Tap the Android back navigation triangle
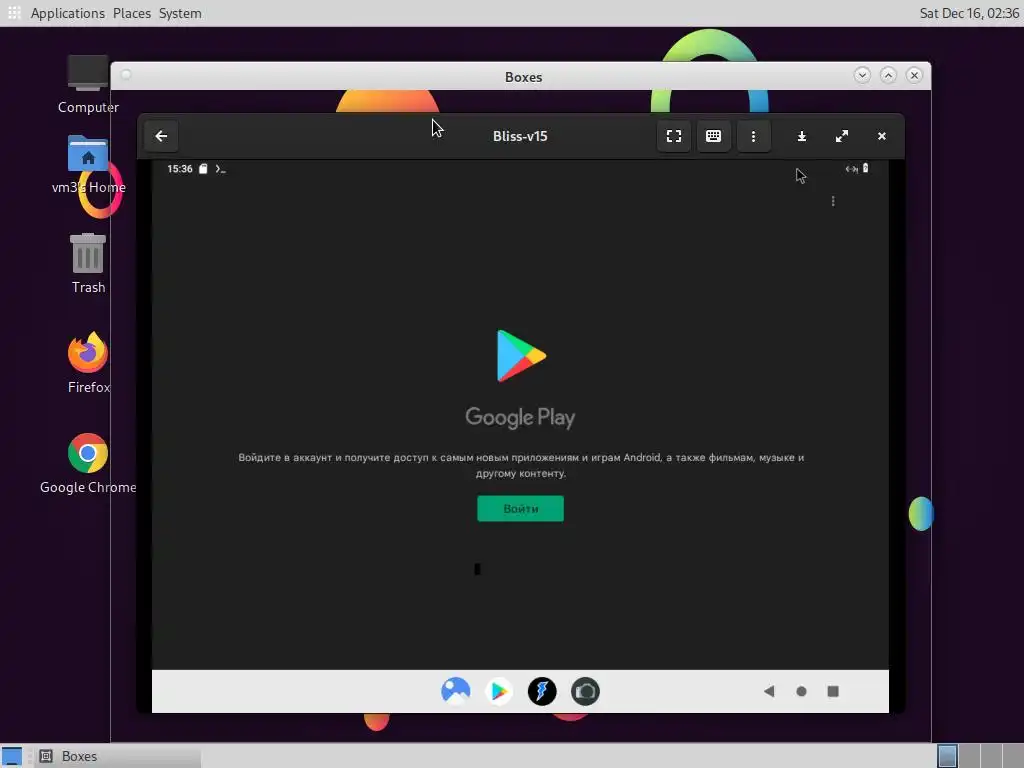This screenshot has width=1024, height=768. point(769,691)
